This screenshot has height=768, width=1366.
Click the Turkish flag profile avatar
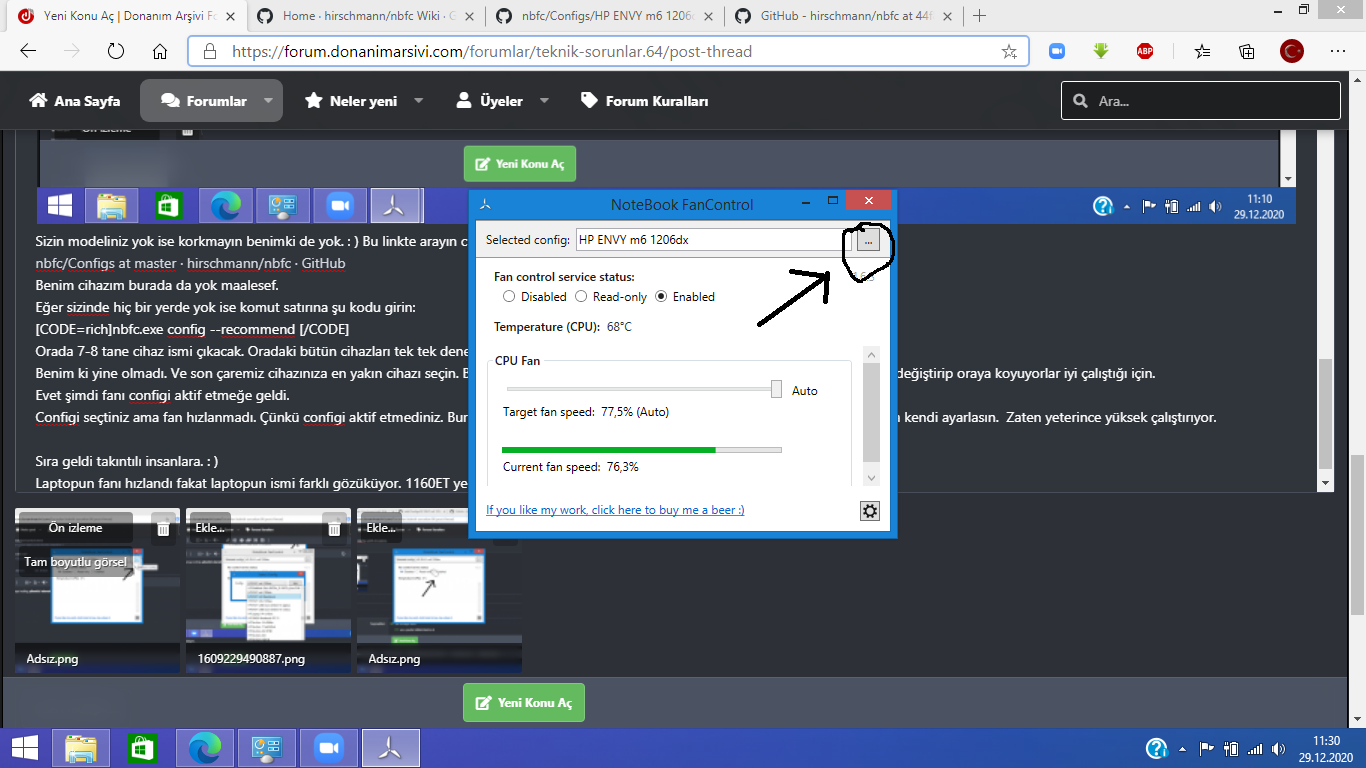1292,51
